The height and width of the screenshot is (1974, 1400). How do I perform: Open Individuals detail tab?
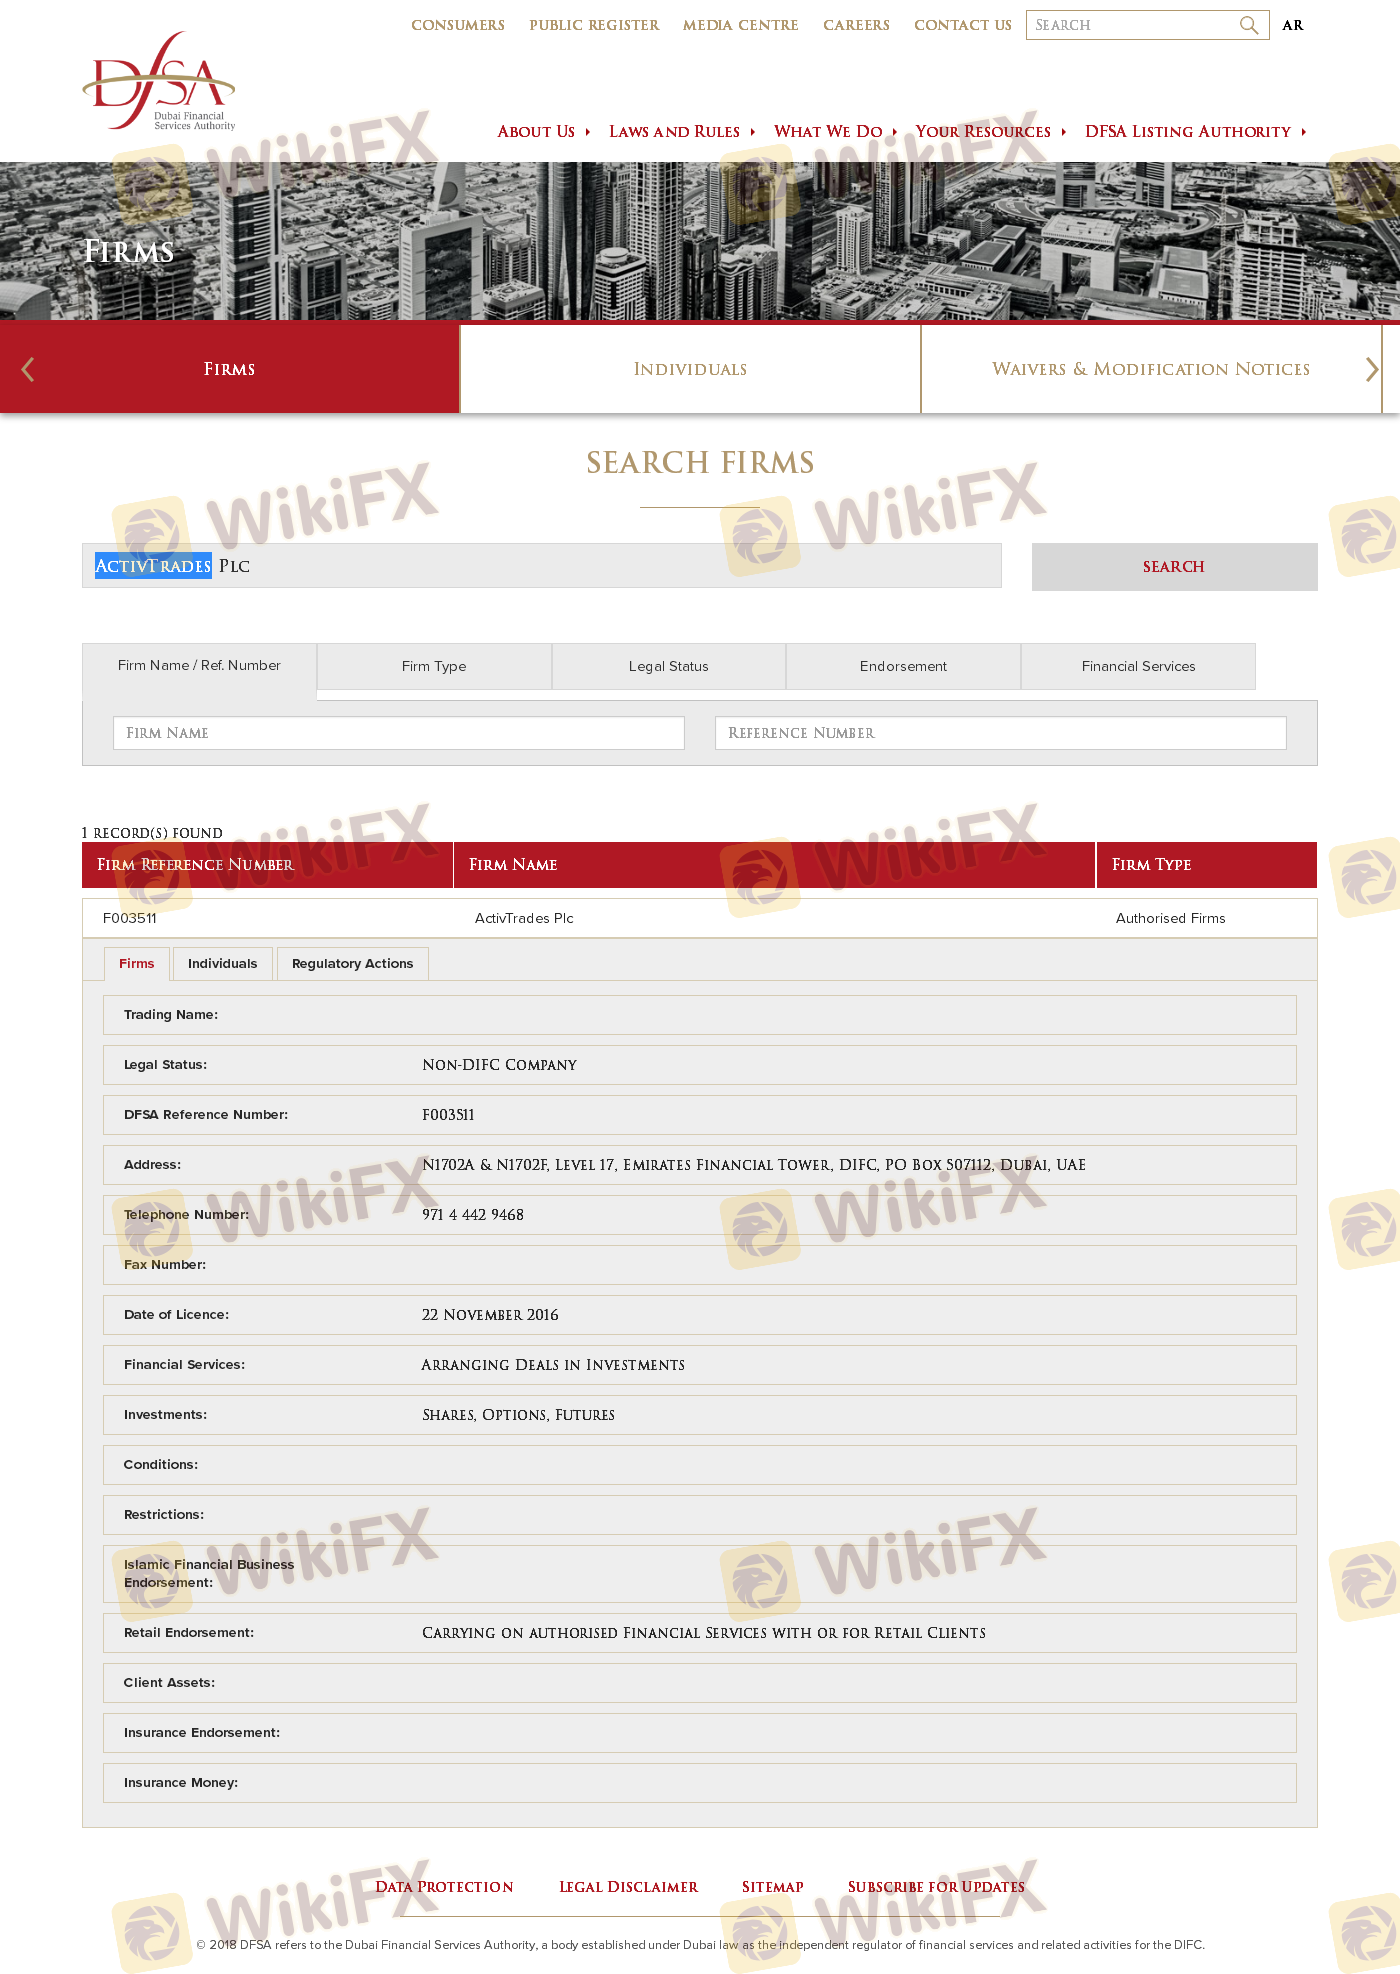(223, 964)
